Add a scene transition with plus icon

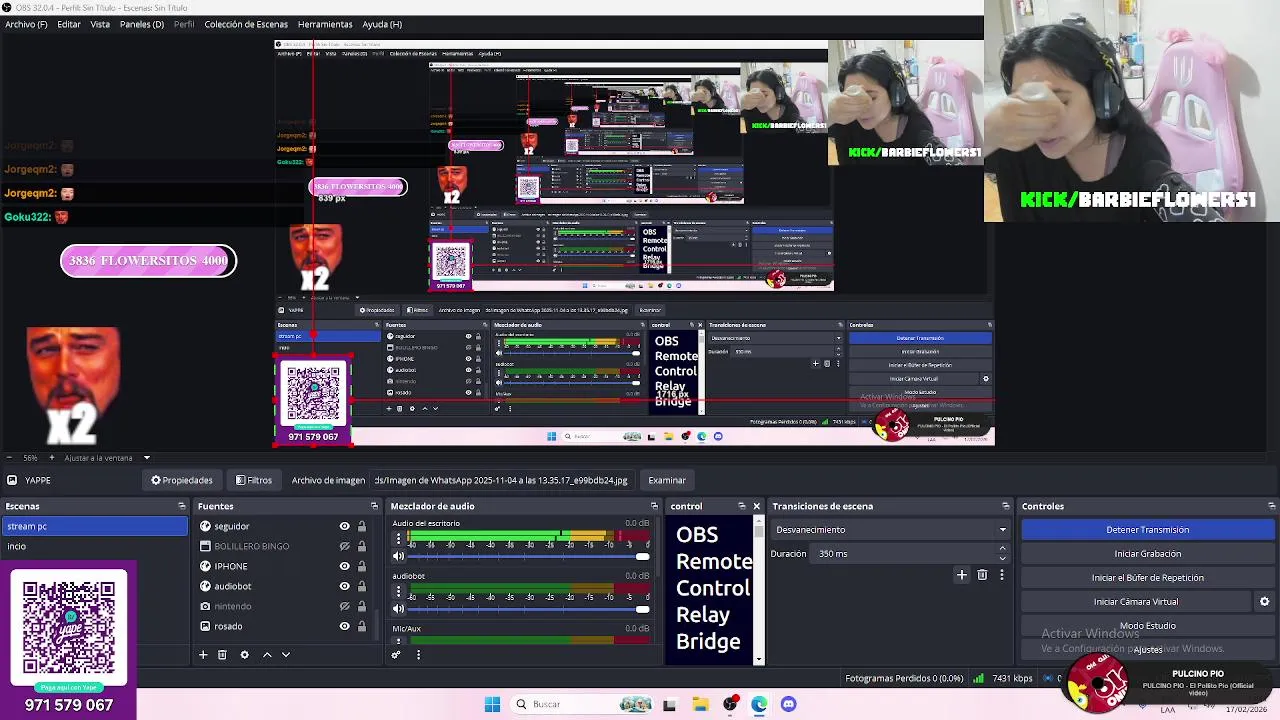[x=962, y=575]
